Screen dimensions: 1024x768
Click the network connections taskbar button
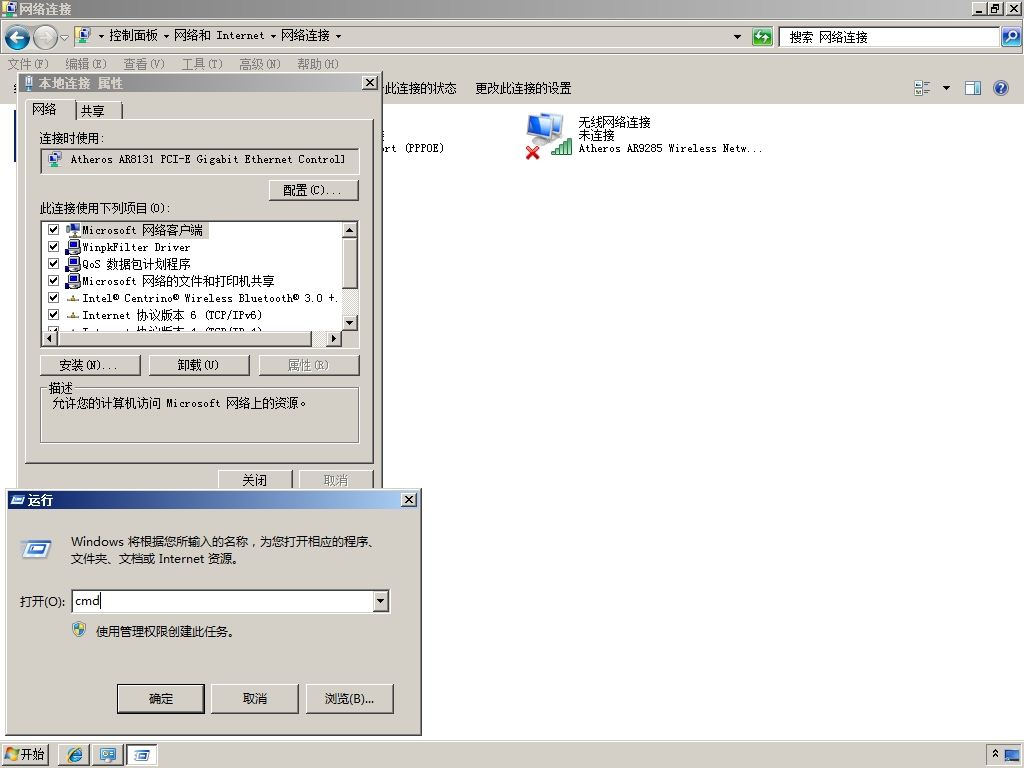[x=108, y=755]
